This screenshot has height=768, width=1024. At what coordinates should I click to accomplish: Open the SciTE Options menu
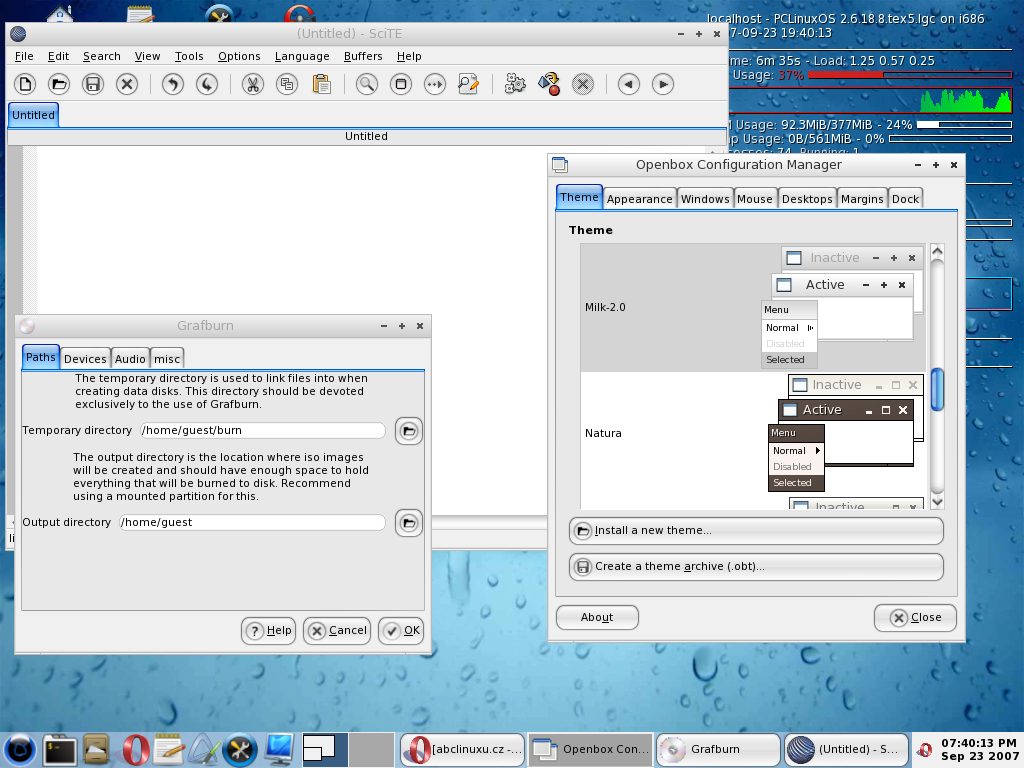(239, 56)
